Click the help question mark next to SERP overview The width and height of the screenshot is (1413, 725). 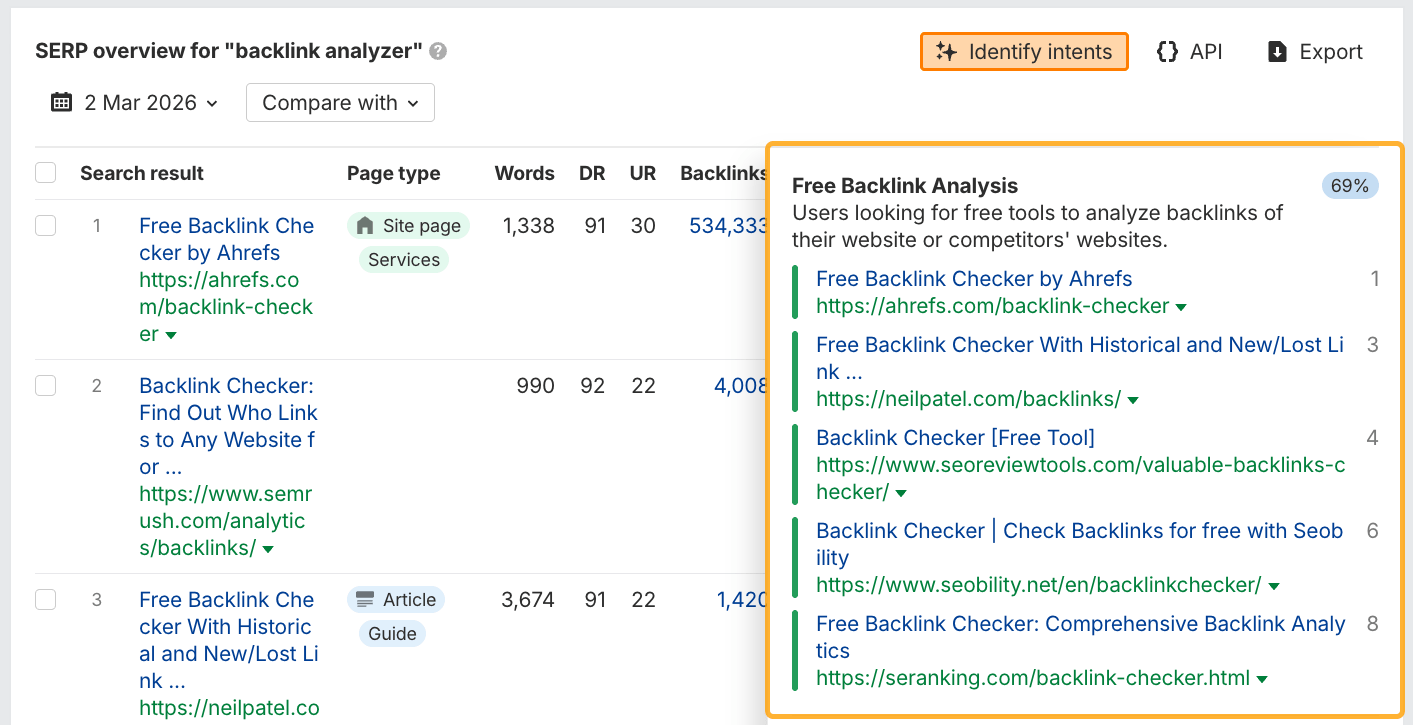(x=437, y=51)
